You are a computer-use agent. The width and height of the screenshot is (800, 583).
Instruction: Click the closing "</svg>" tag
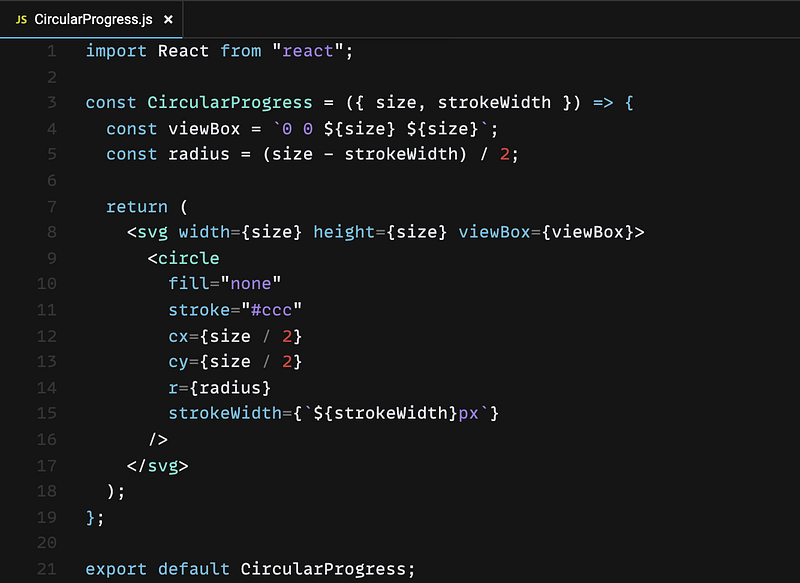[158, 466]
